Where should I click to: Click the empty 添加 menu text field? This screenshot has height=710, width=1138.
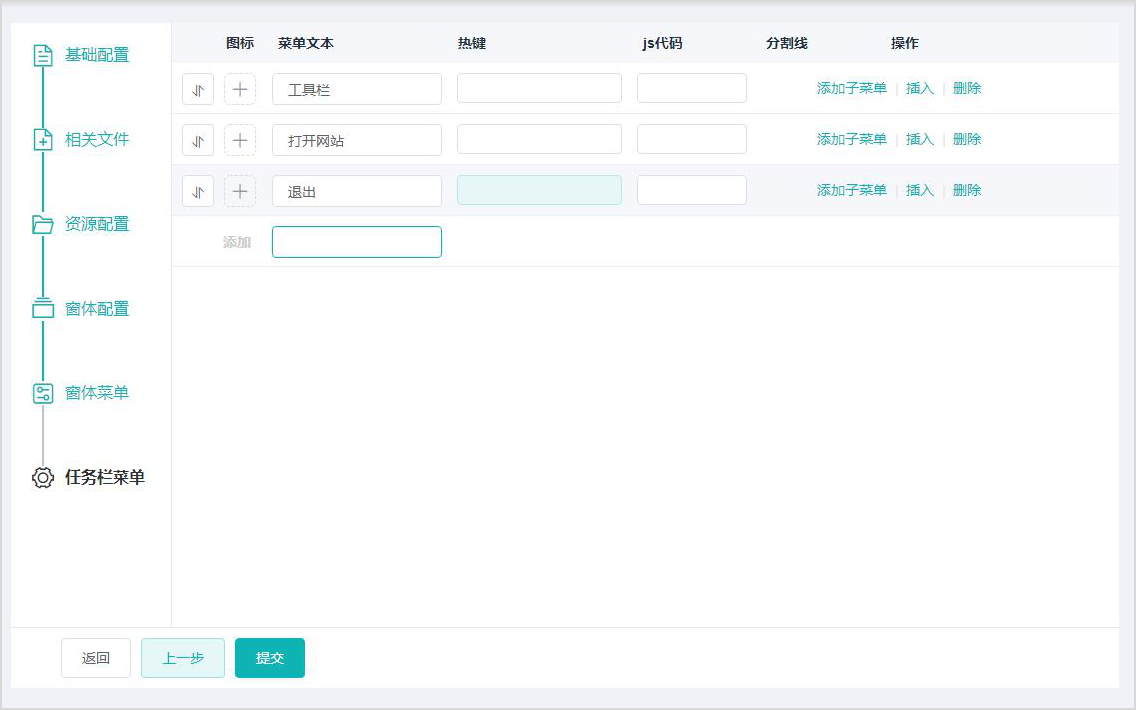(356, 242)
